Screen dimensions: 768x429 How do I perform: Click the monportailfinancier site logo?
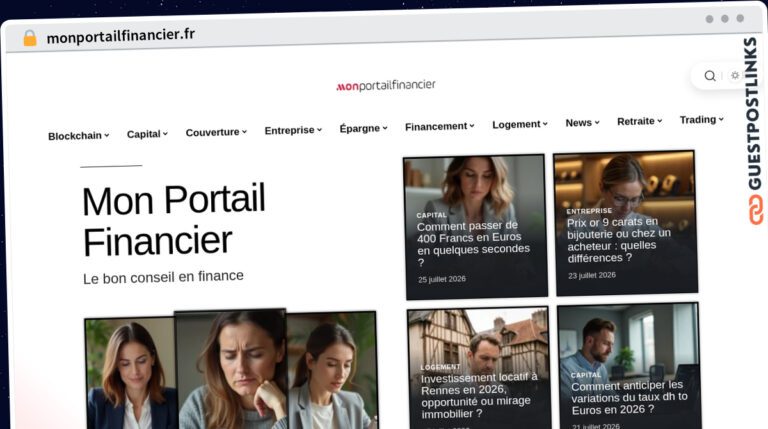click(386, 86)
